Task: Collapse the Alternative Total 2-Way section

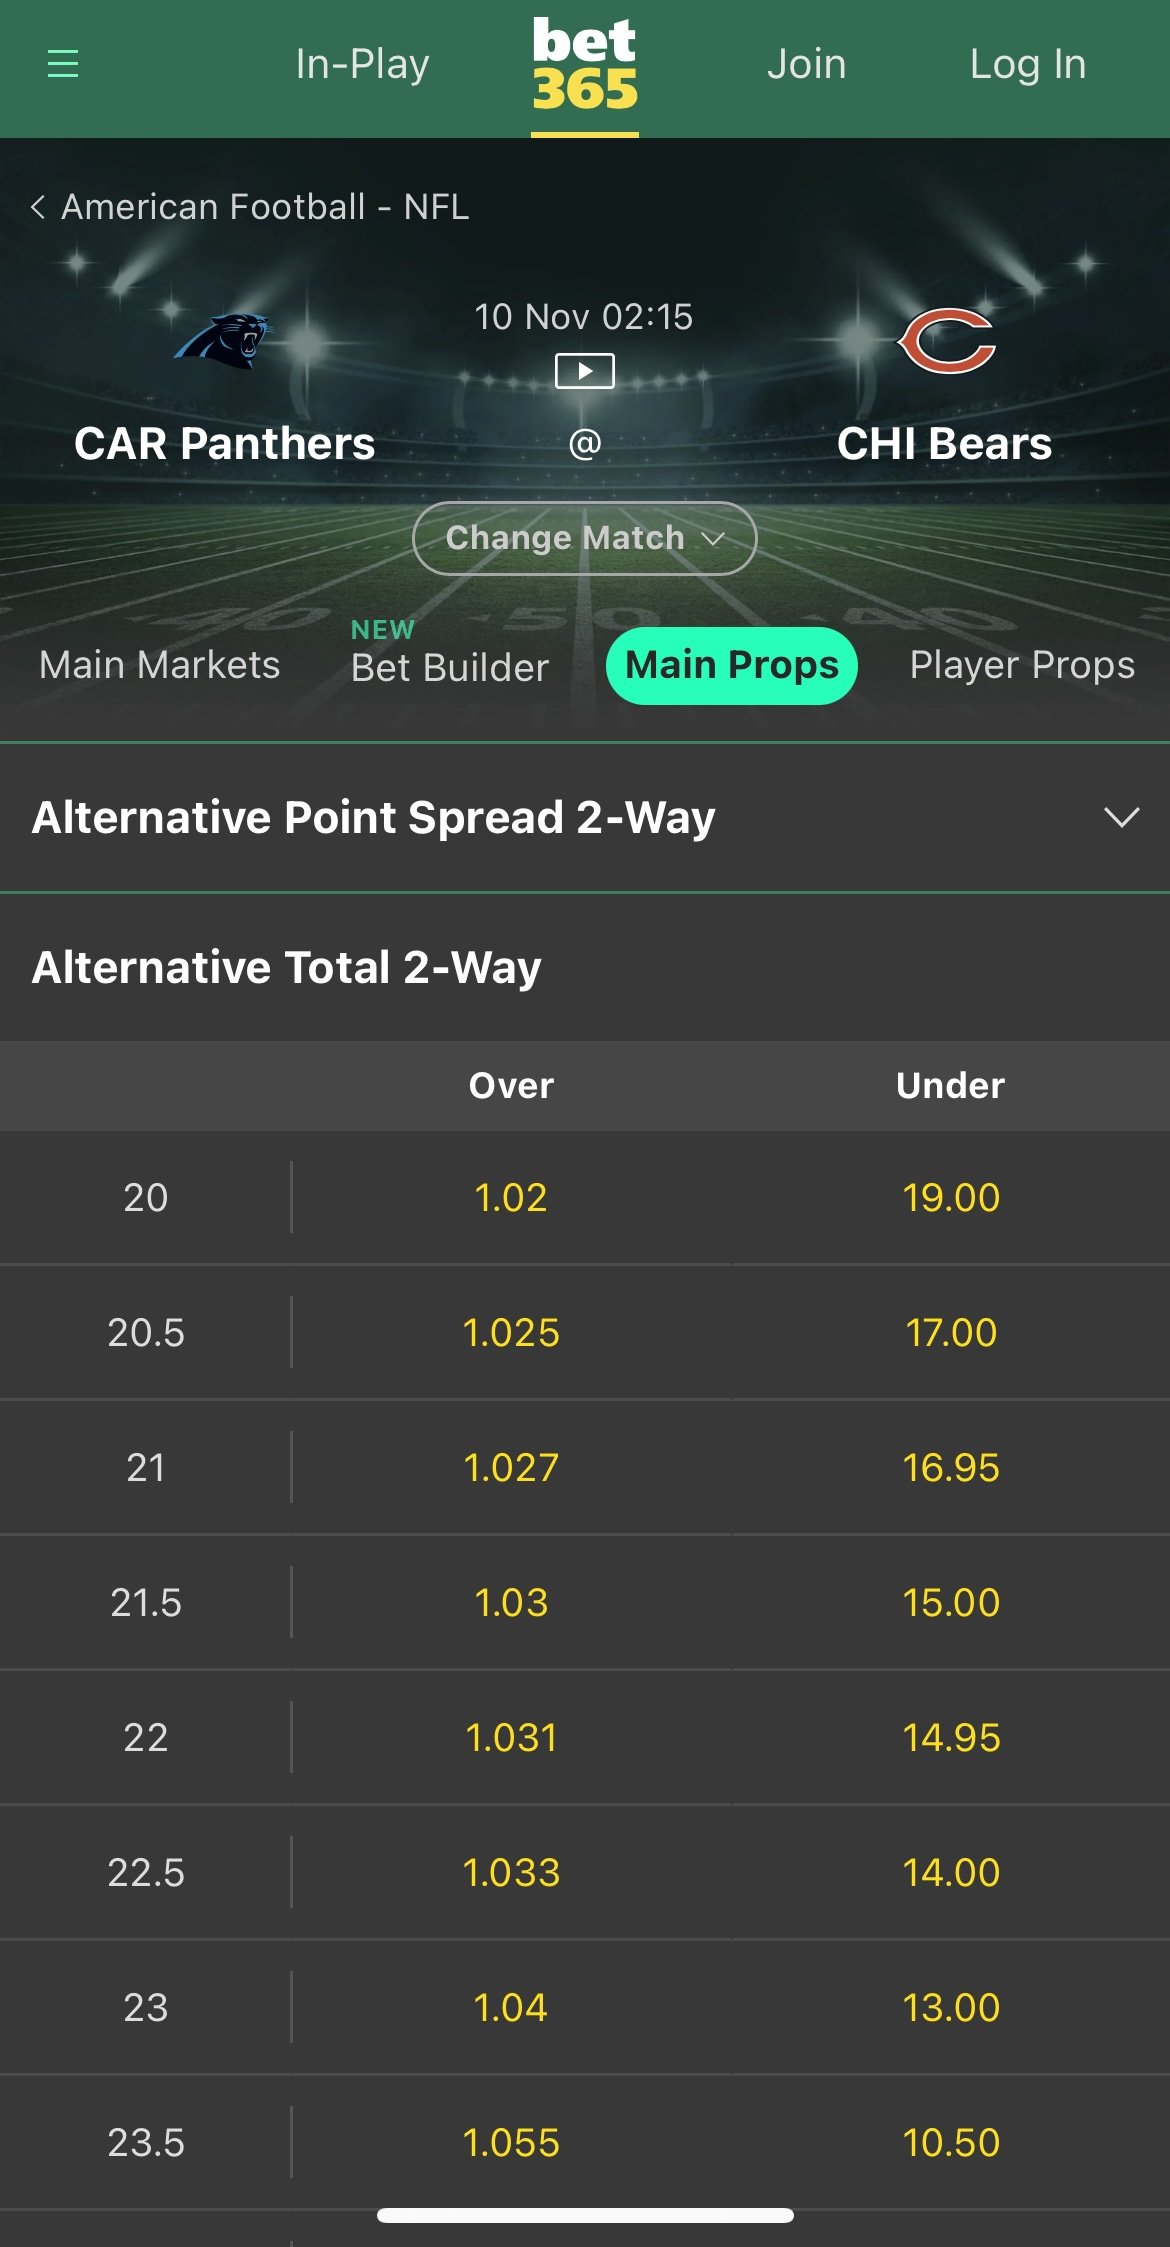Action: (x=286, y=967)
